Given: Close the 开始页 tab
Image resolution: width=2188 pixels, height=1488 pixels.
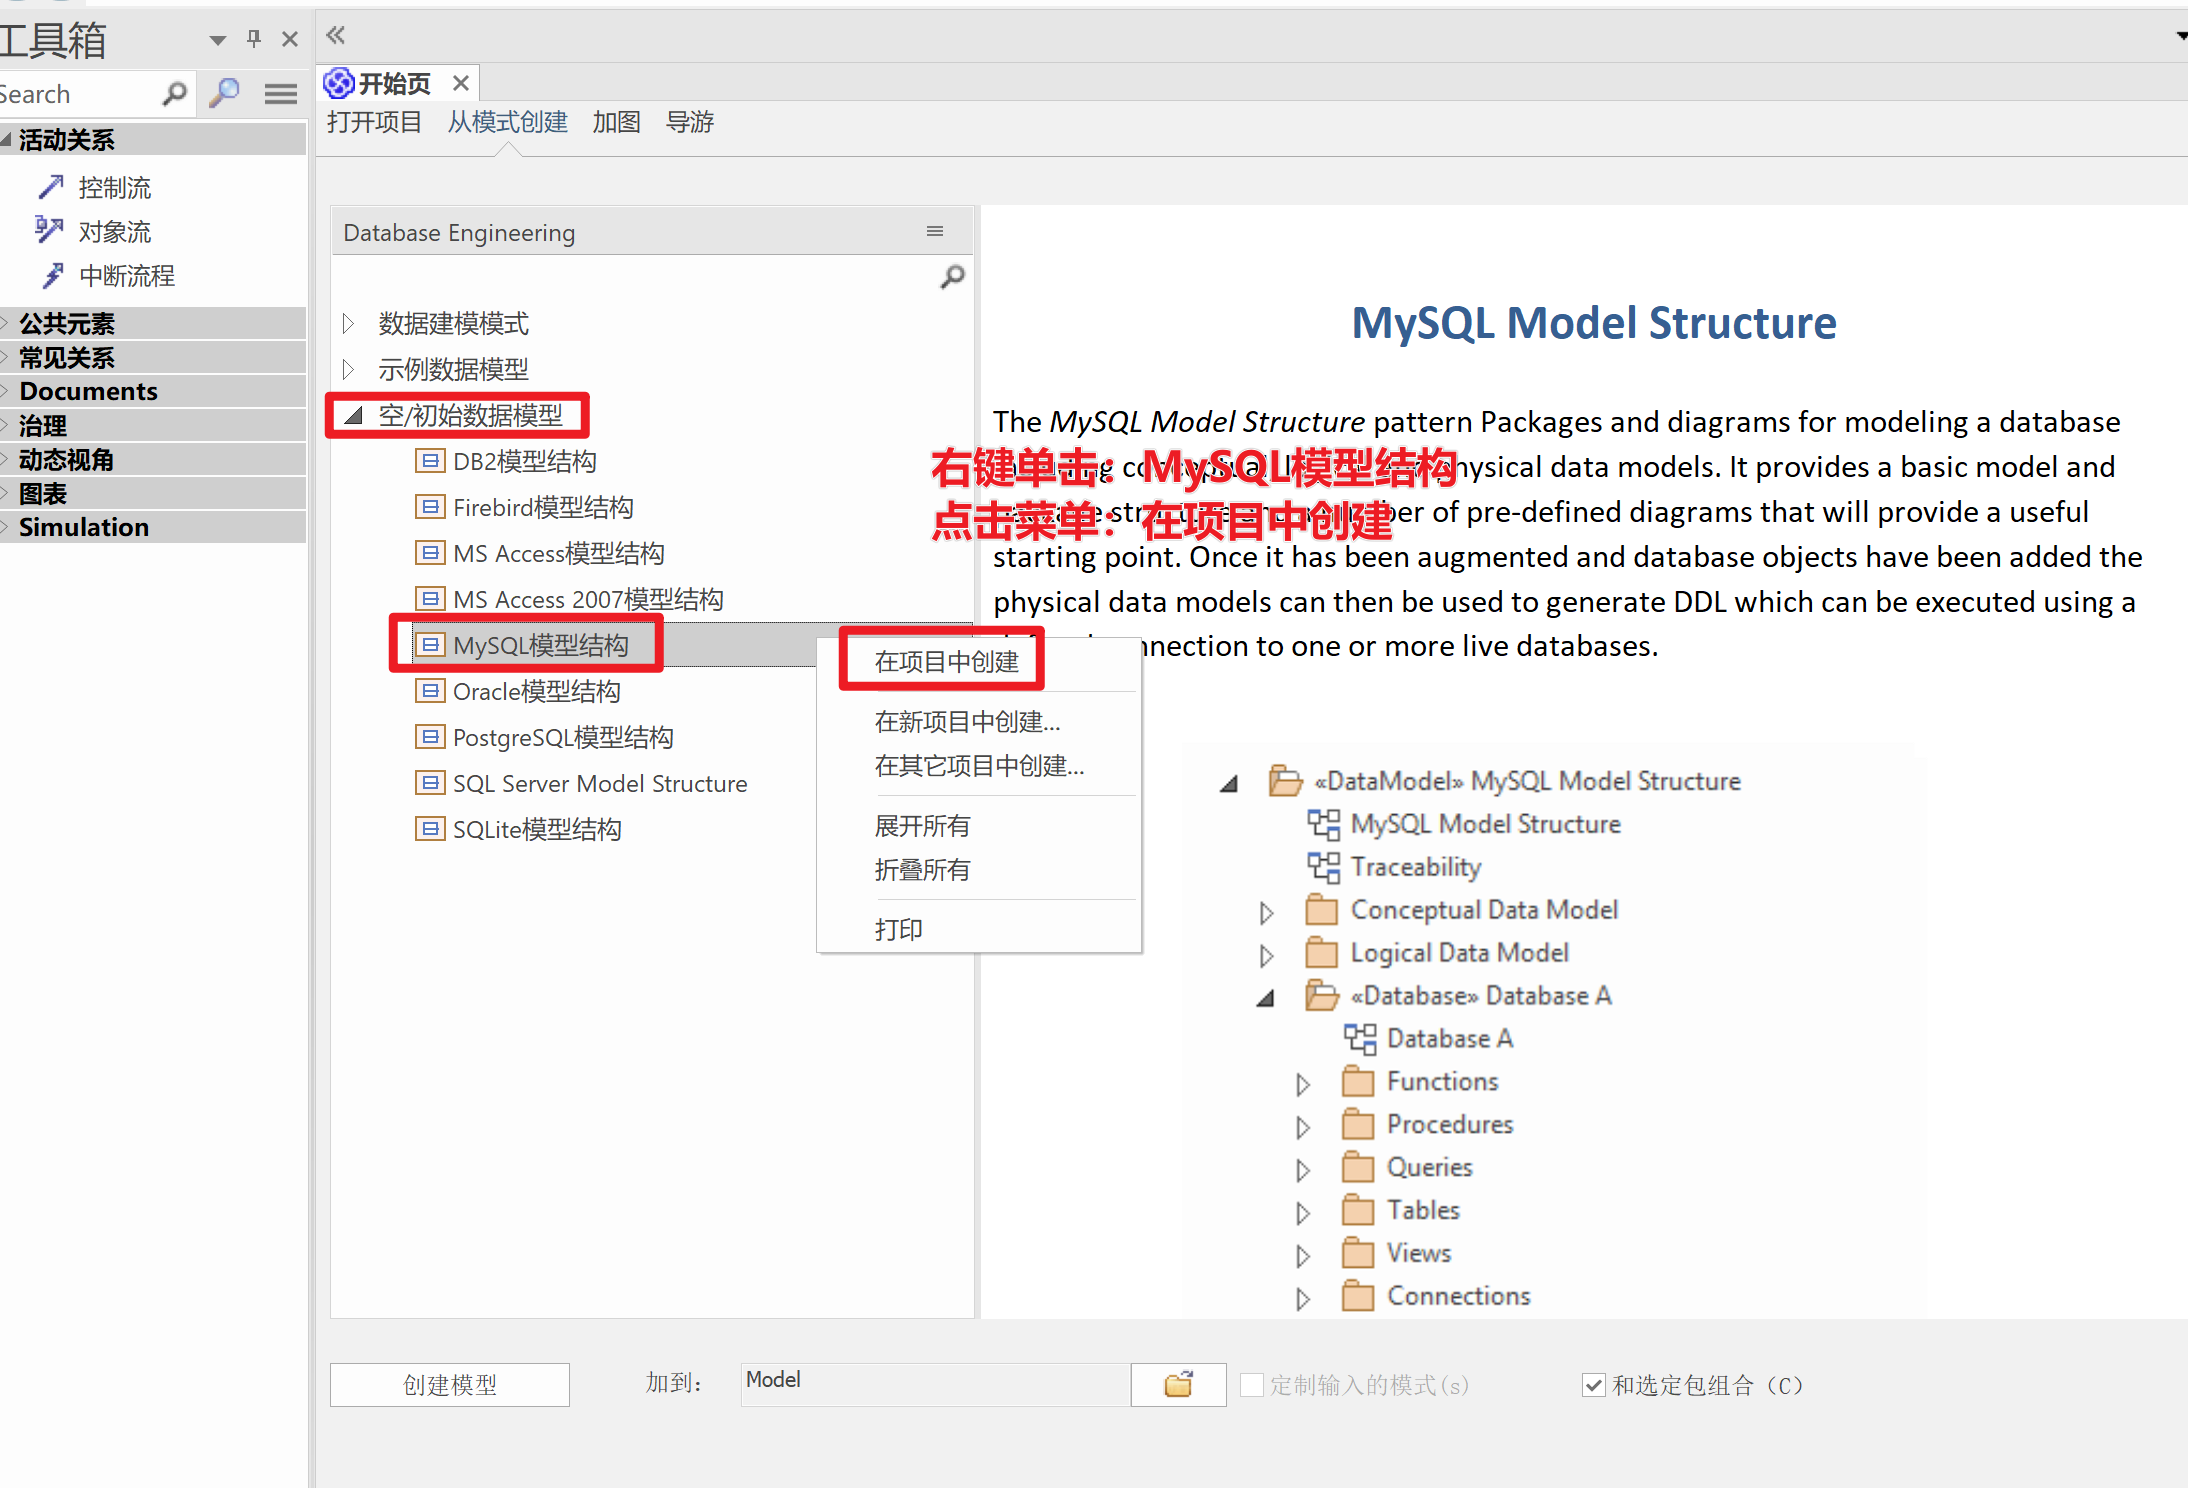Looking at the screenshot, I should click(460, 83).
